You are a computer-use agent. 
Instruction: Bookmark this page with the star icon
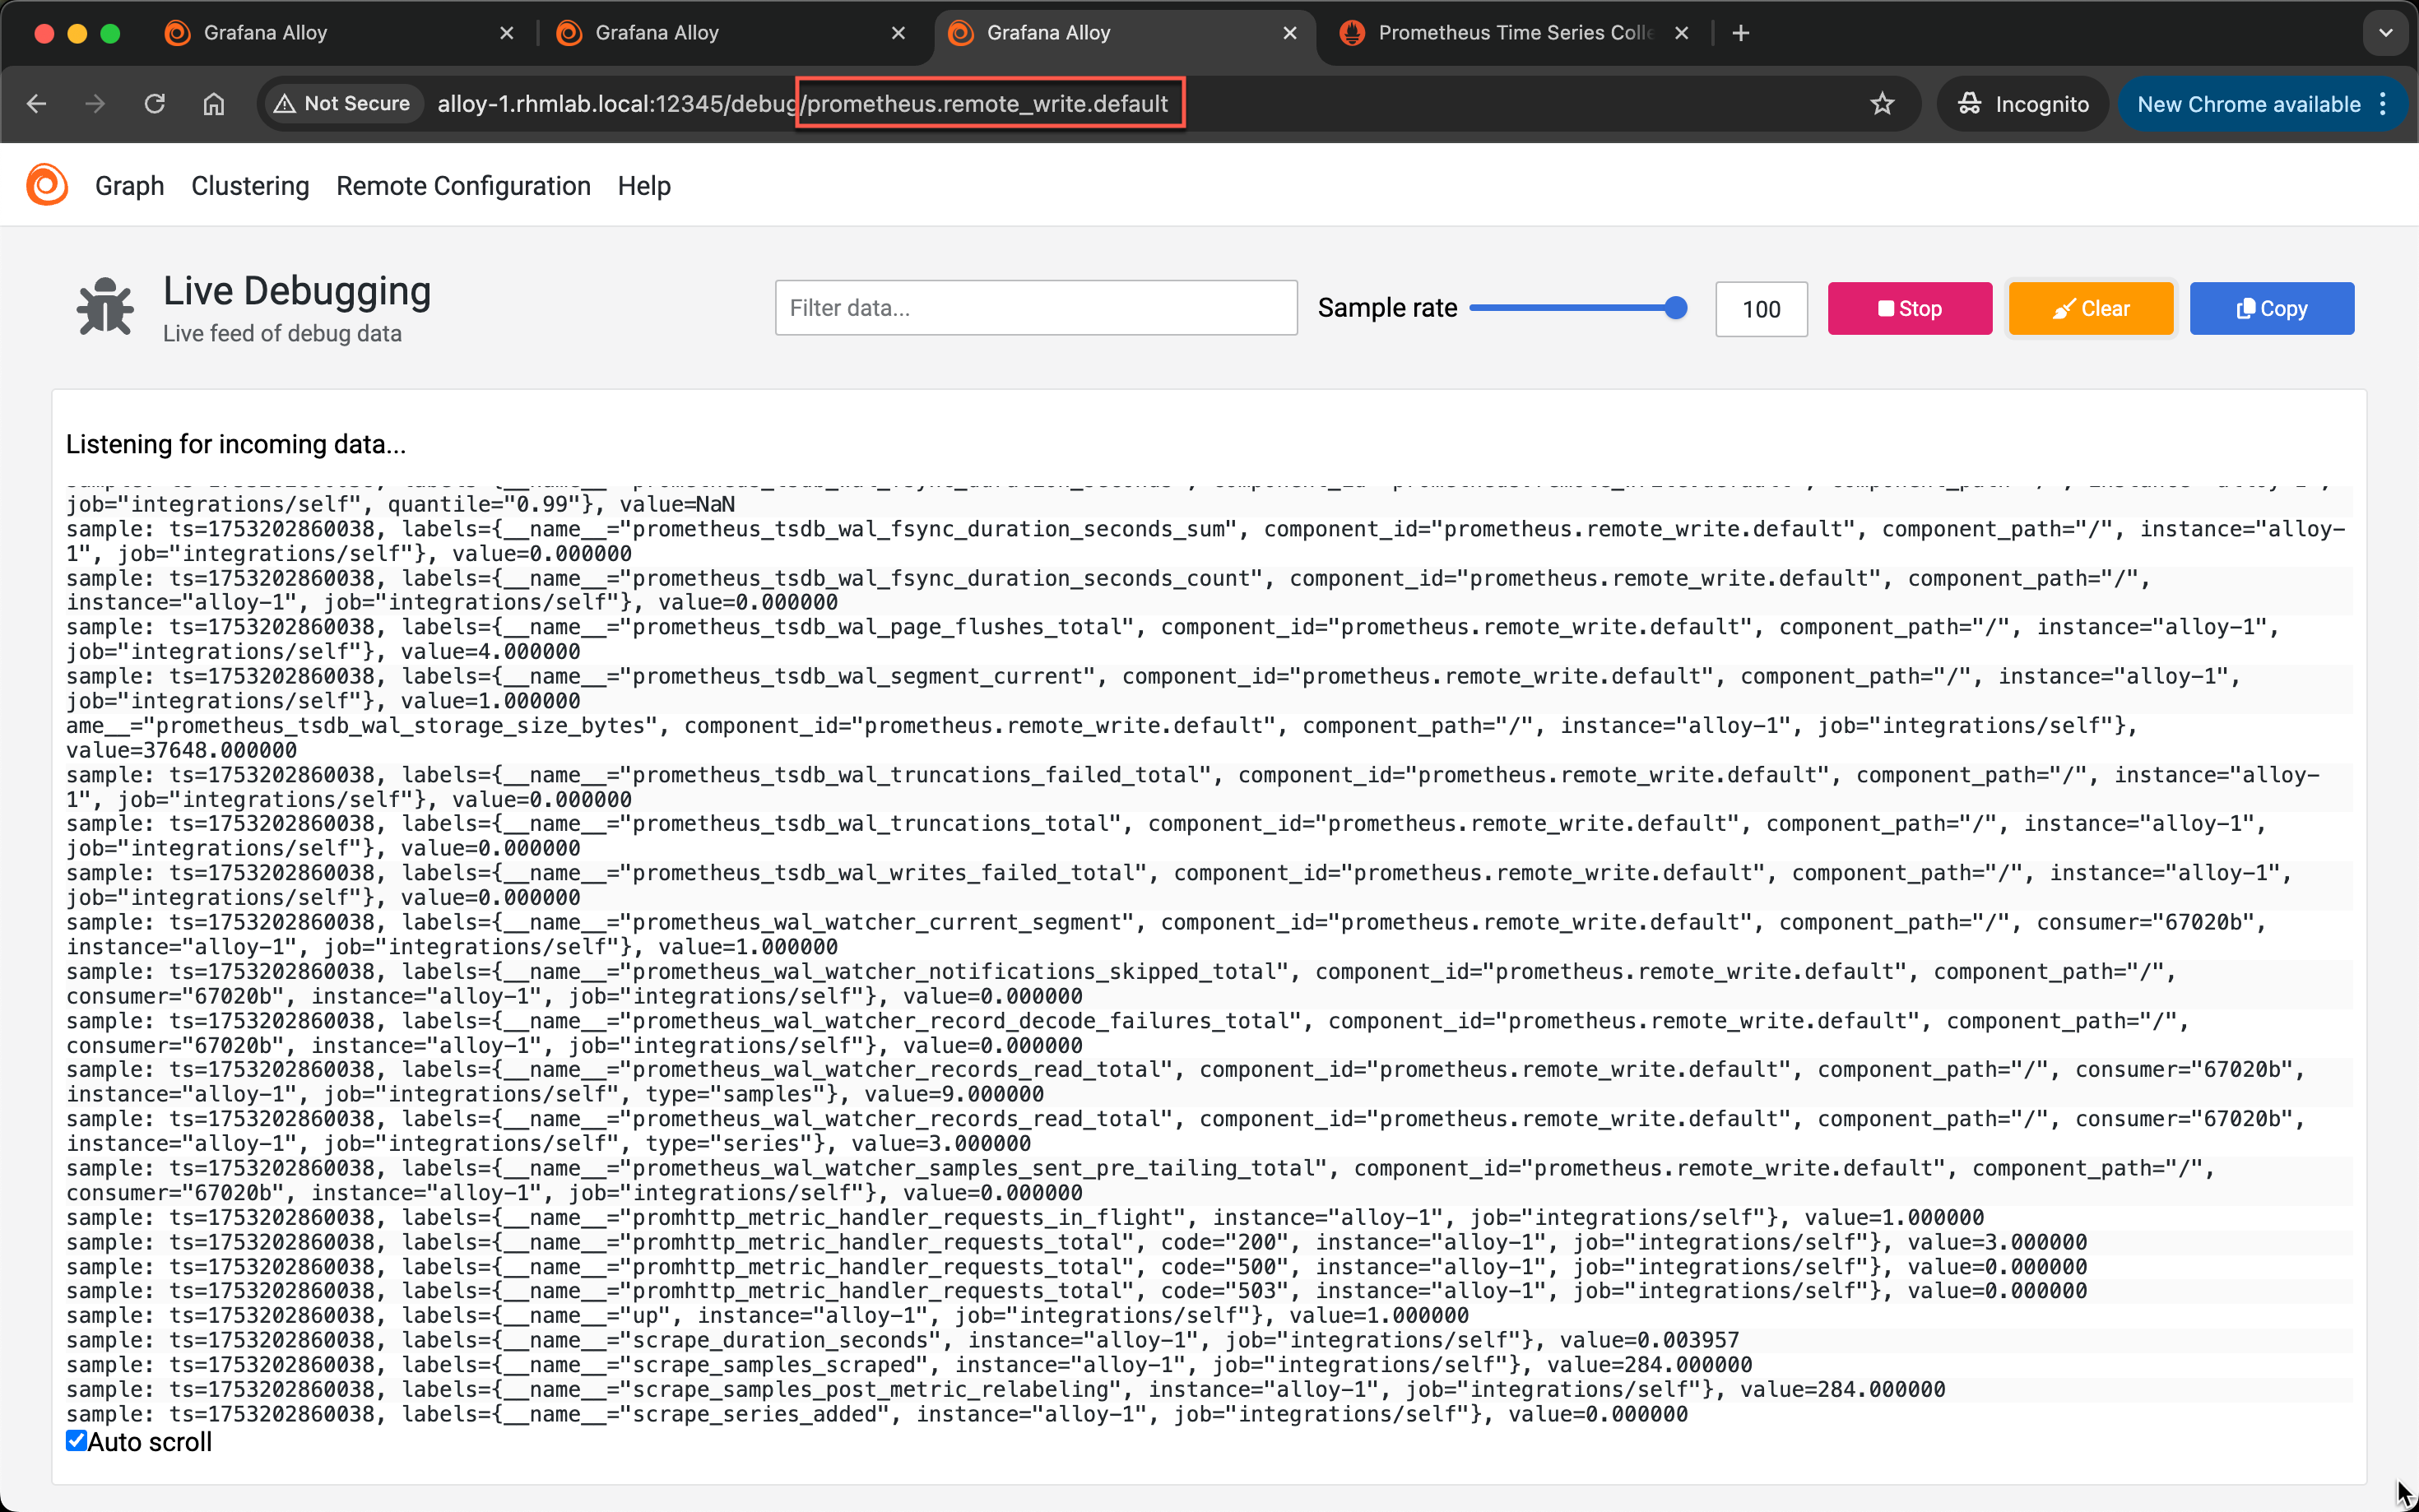1882,104
